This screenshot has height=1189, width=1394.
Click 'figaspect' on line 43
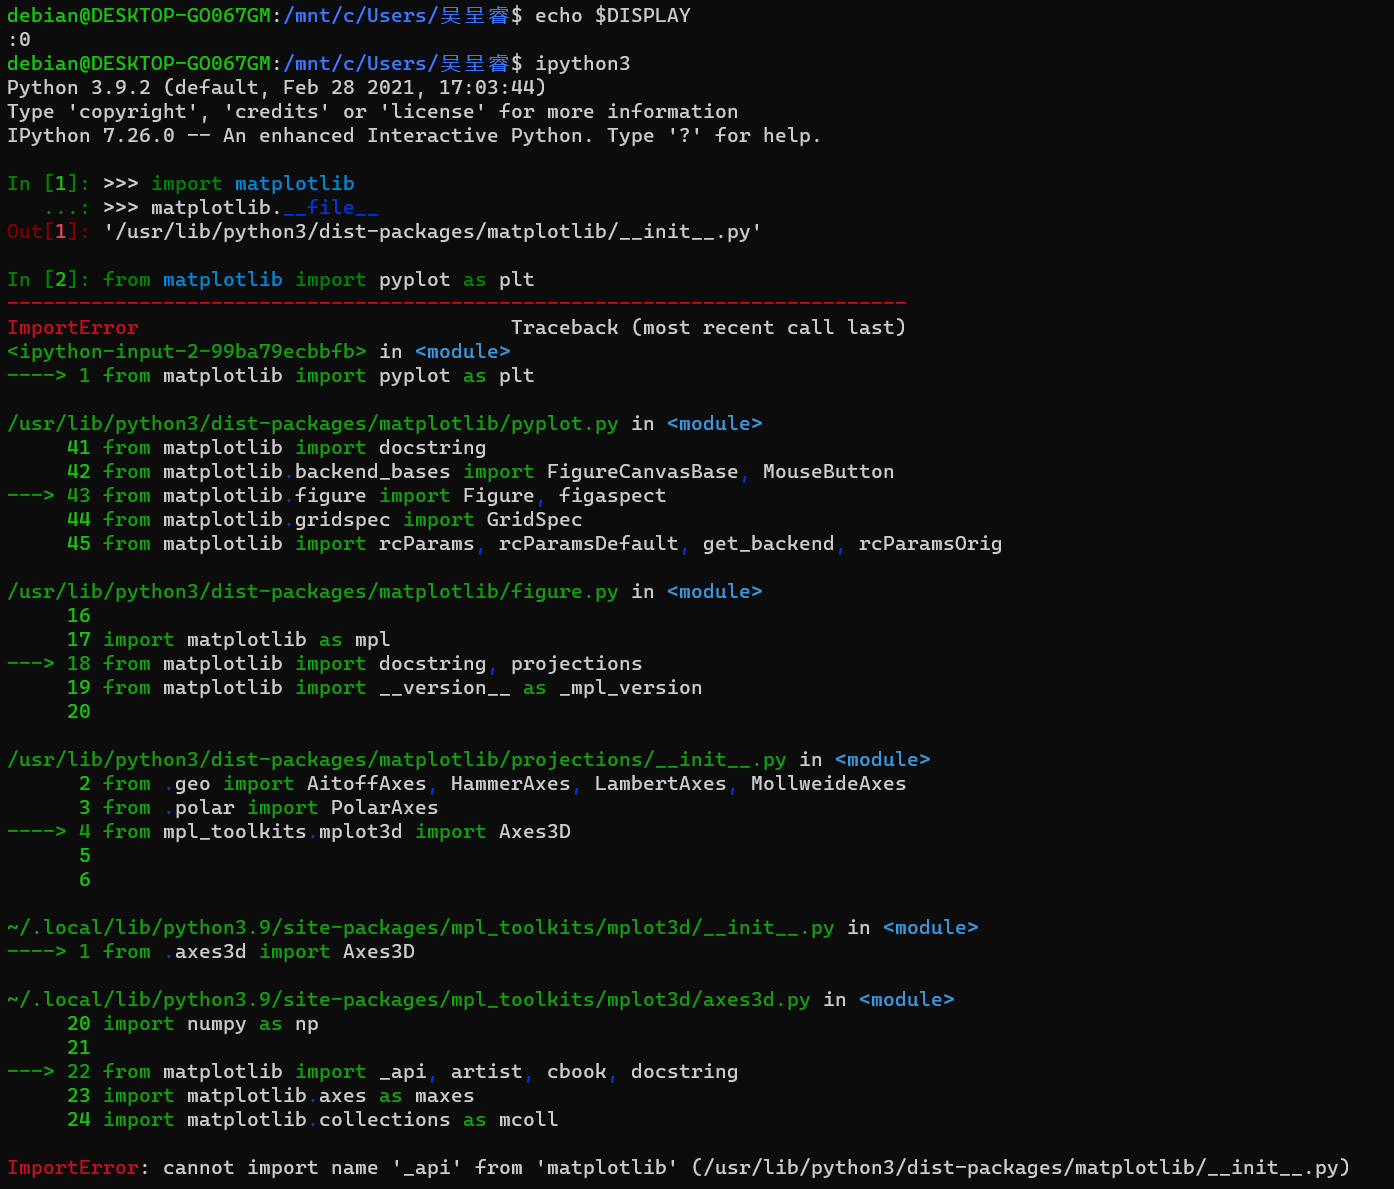[613, 495]
